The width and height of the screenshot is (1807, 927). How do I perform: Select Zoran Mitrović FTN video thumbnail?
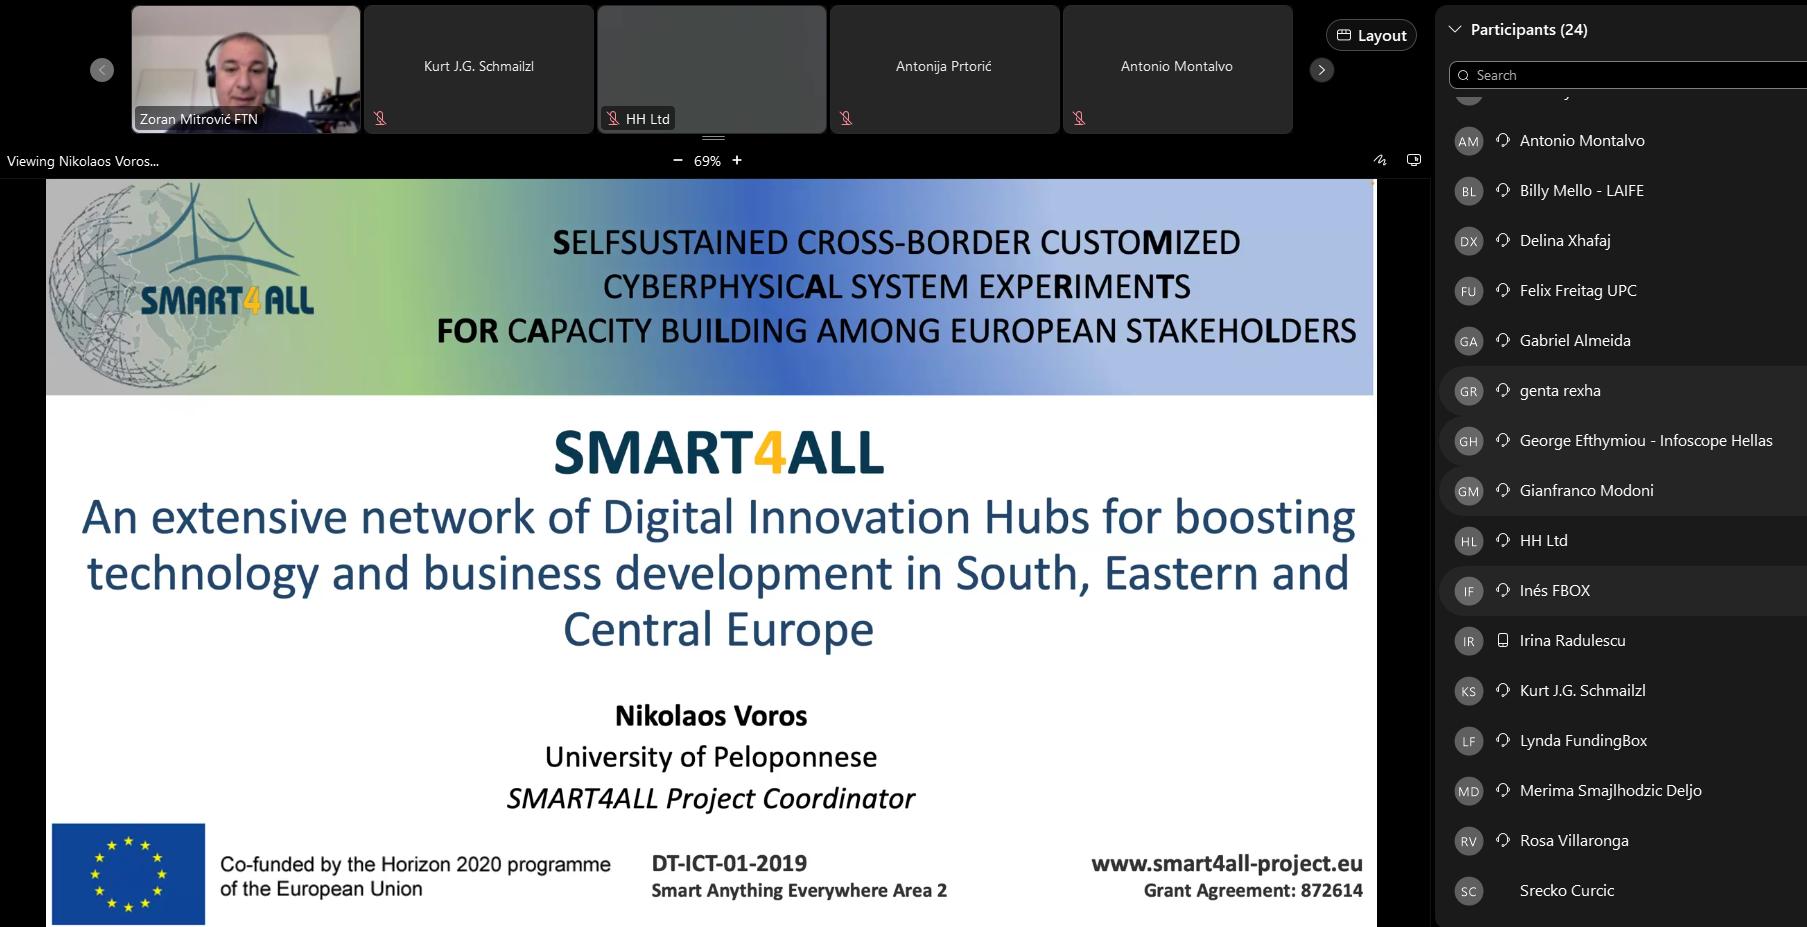tap(246, 69)
